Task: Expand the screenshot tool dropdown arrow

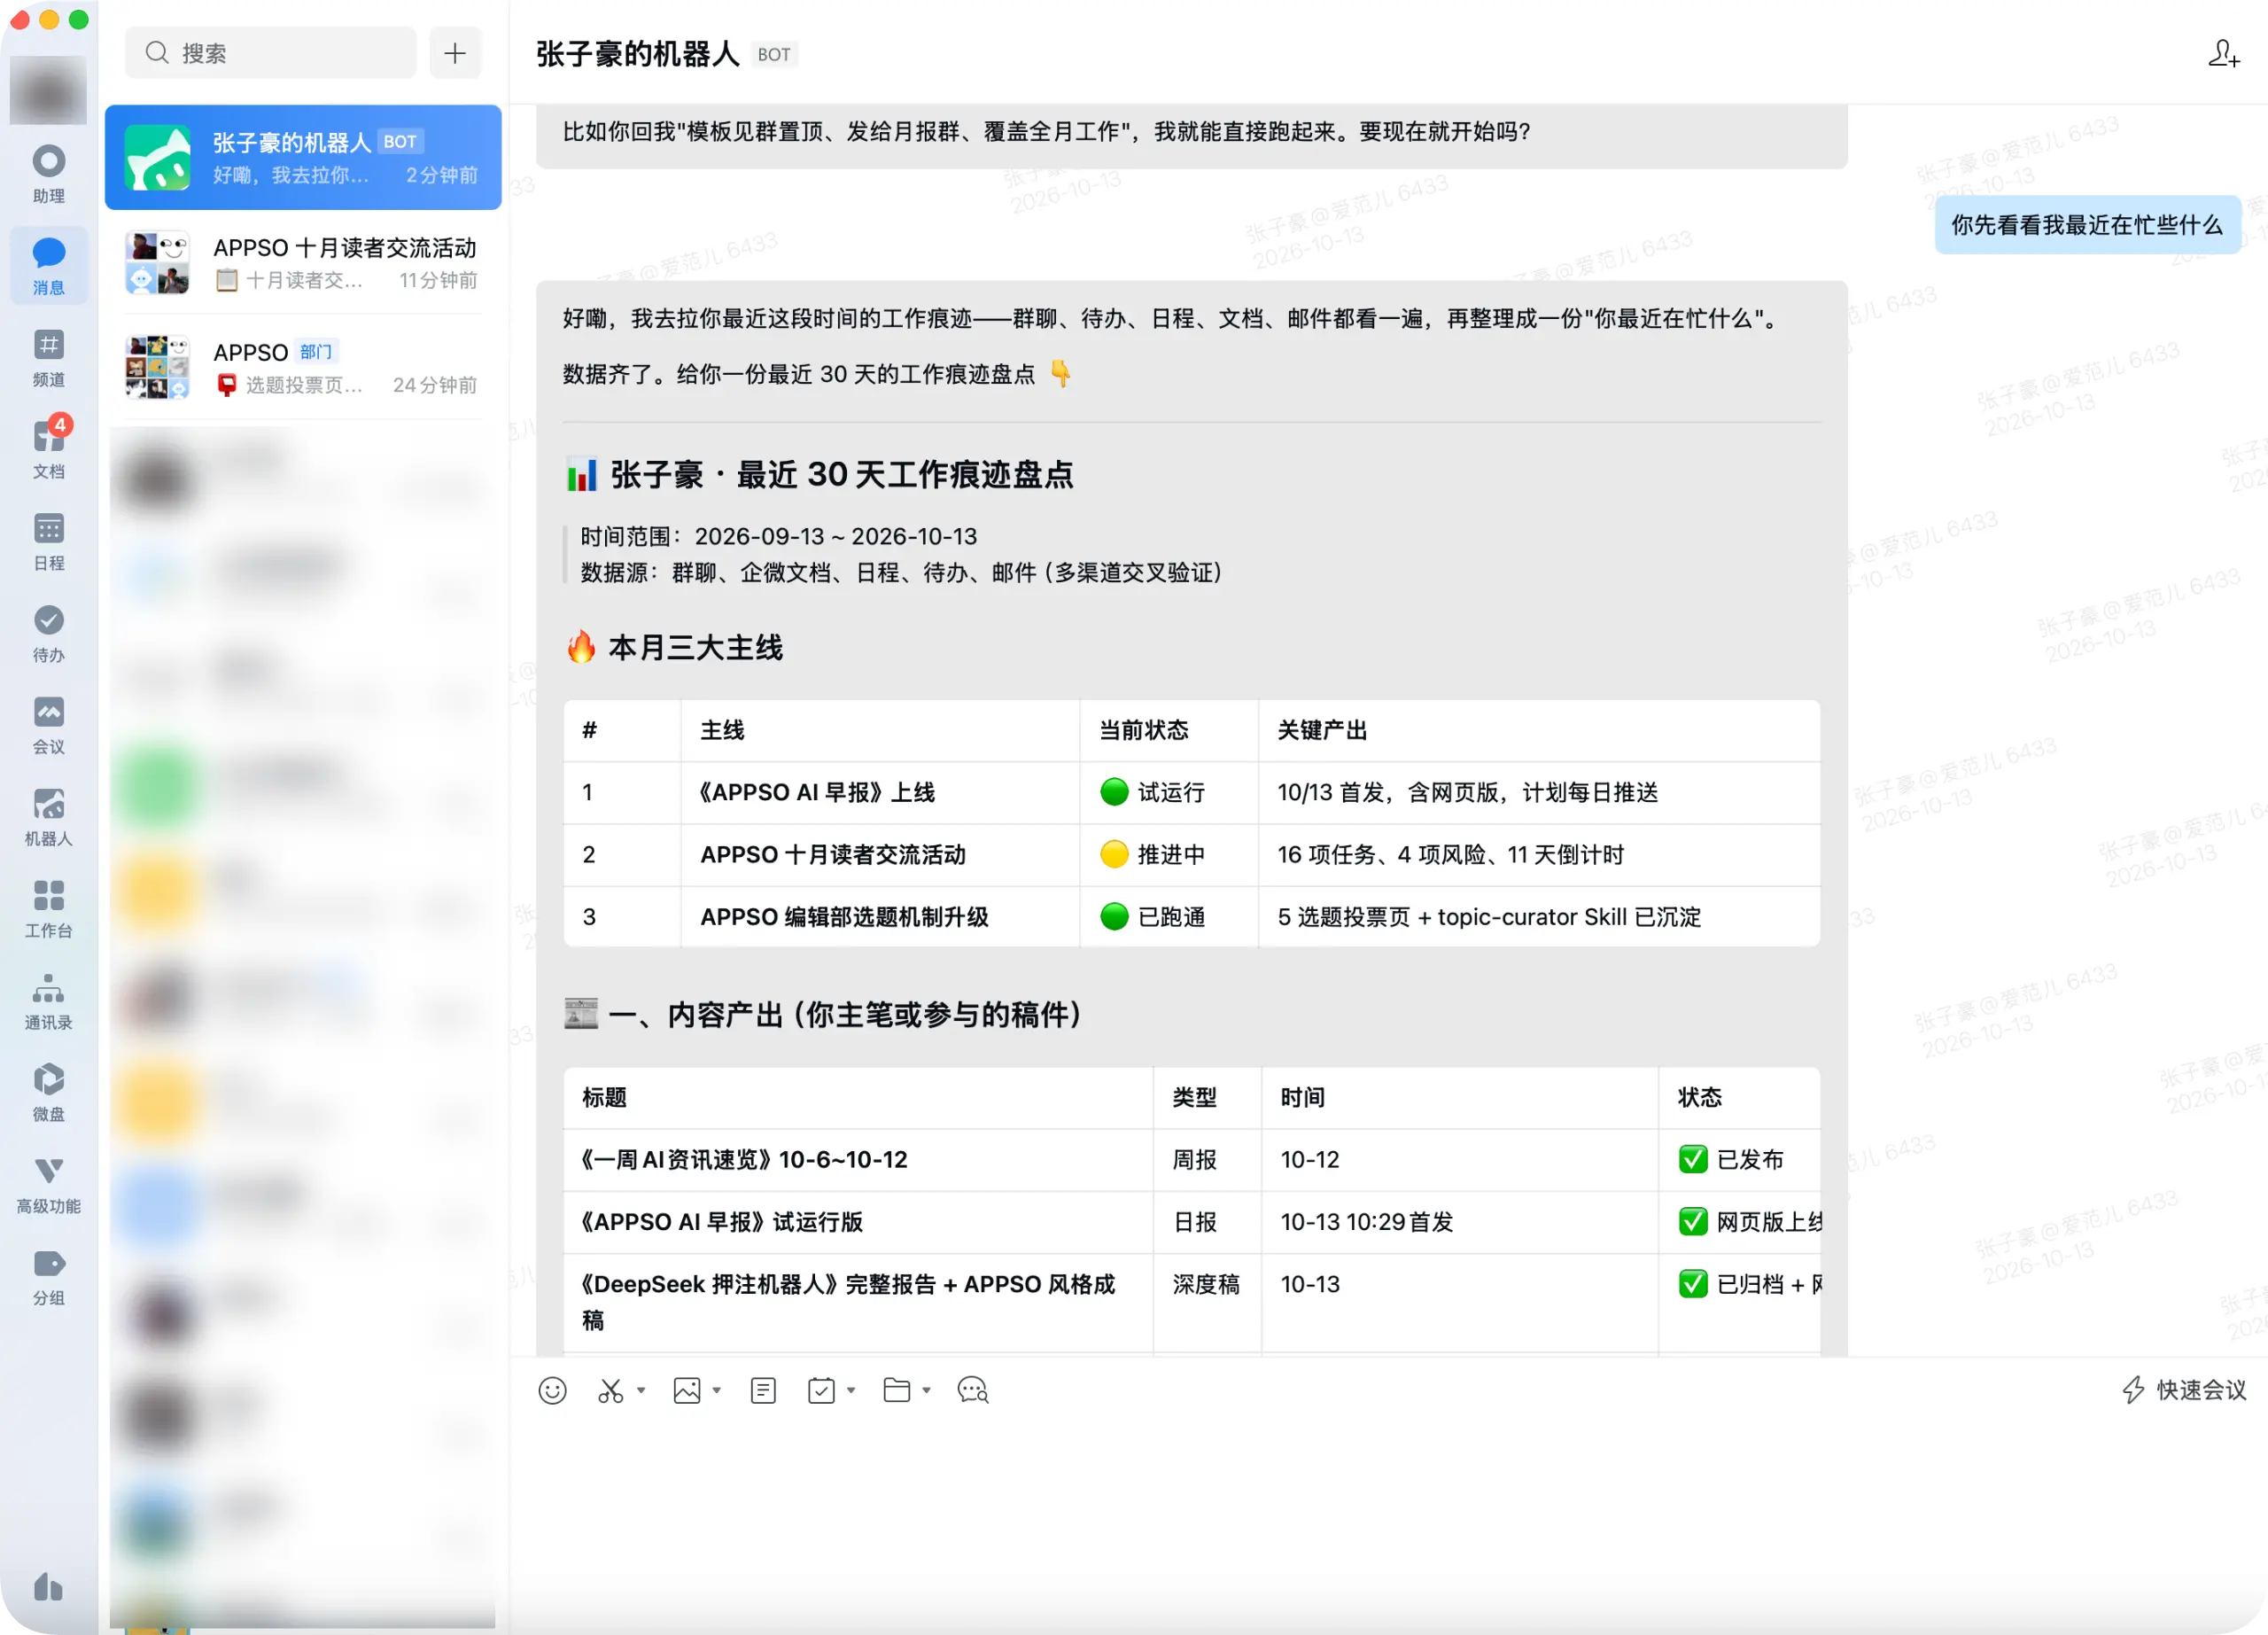Action: (641, 1390)
